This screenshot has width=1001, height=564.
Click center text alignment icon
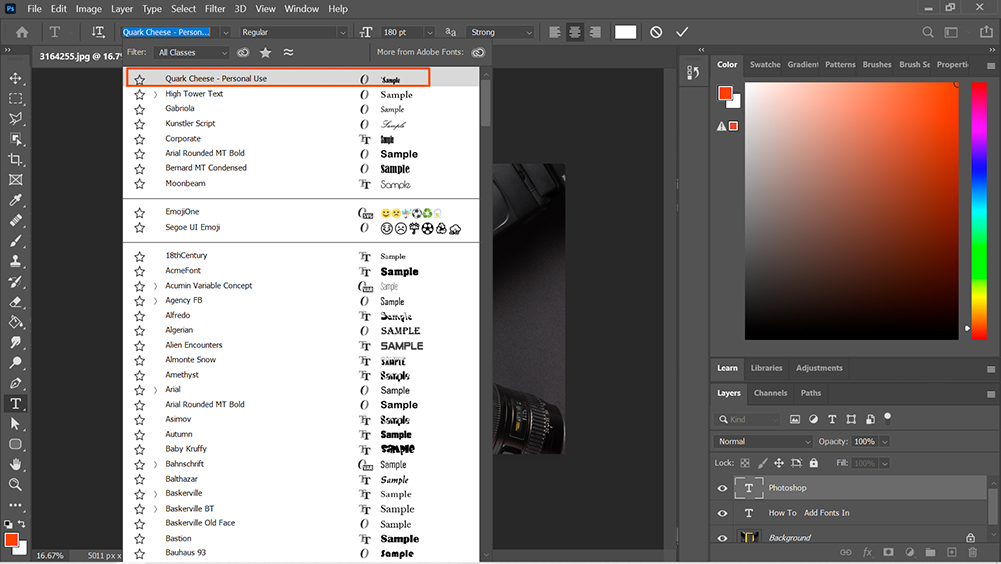pyautogui.click(x=575, y=32)
